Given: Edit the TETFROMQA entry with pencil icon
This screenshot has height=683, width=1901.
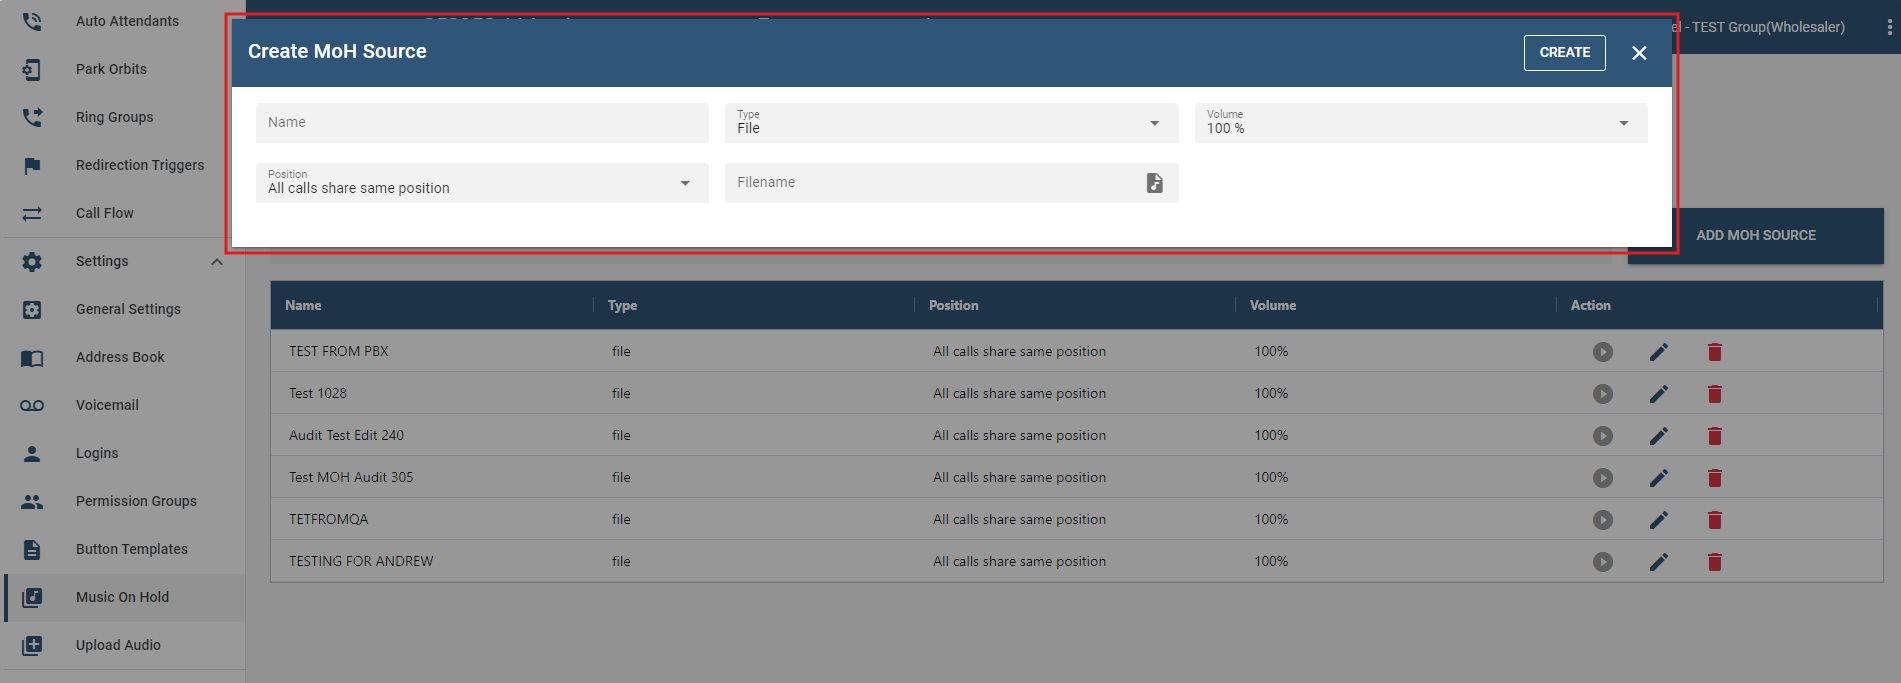Looking at the screenshot, I should click(x=1658, y=520).
